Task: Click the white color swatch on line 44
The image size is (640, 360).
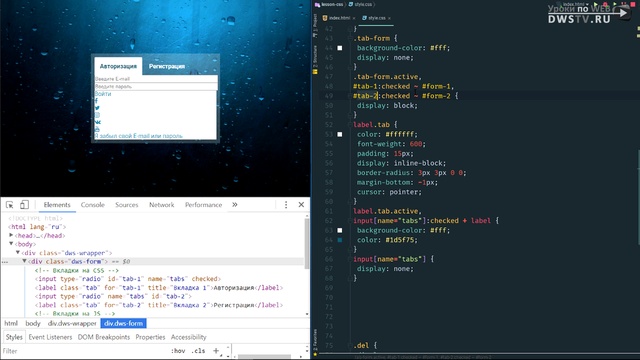Action: click(x=340, y=48)
